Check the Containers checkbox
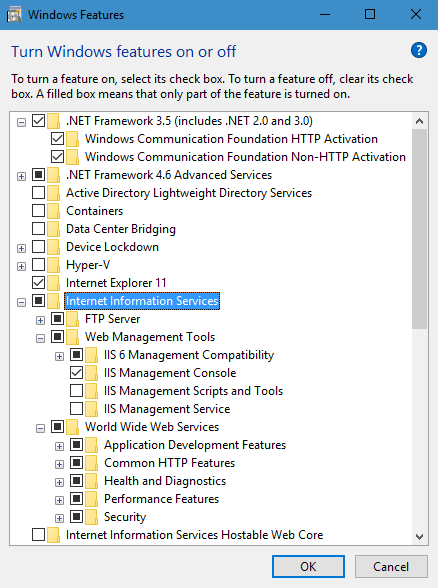The image size is (438, 588). coord(38,211)
